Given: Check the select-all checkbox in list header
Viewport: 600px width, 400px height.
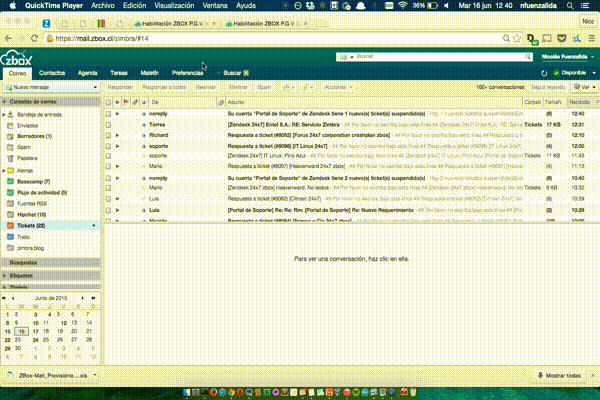Looking at the screenshot, I should coord(108,102).
